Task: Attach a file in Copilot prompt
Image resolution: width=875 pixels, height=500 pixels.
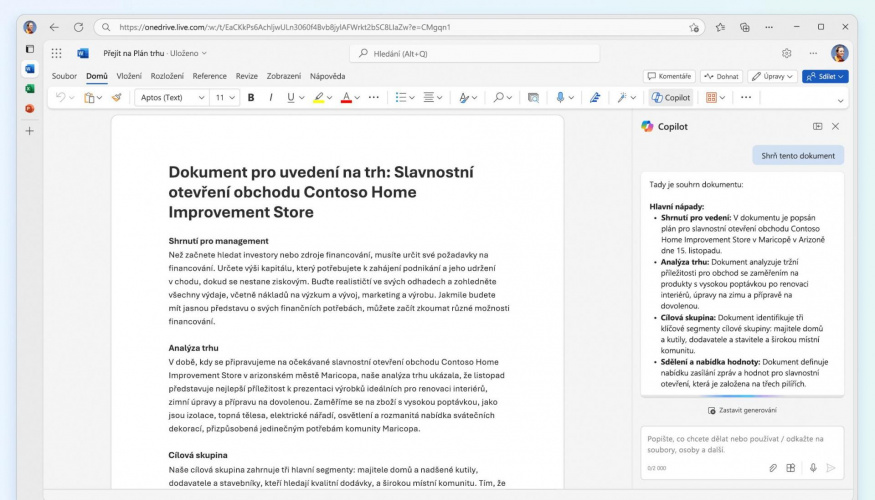Action: (773, 468)
